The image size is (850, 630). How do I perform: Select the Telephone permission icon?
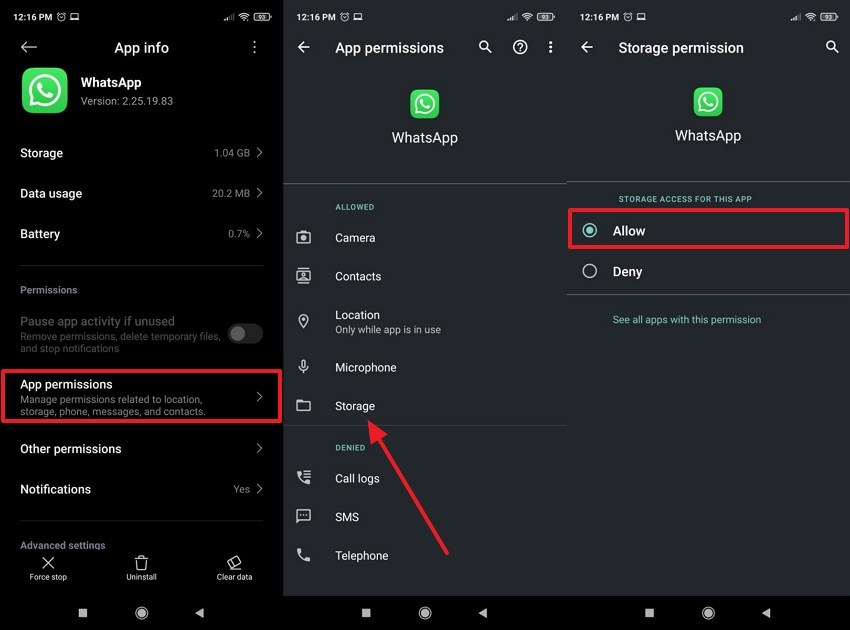point(304,556)
